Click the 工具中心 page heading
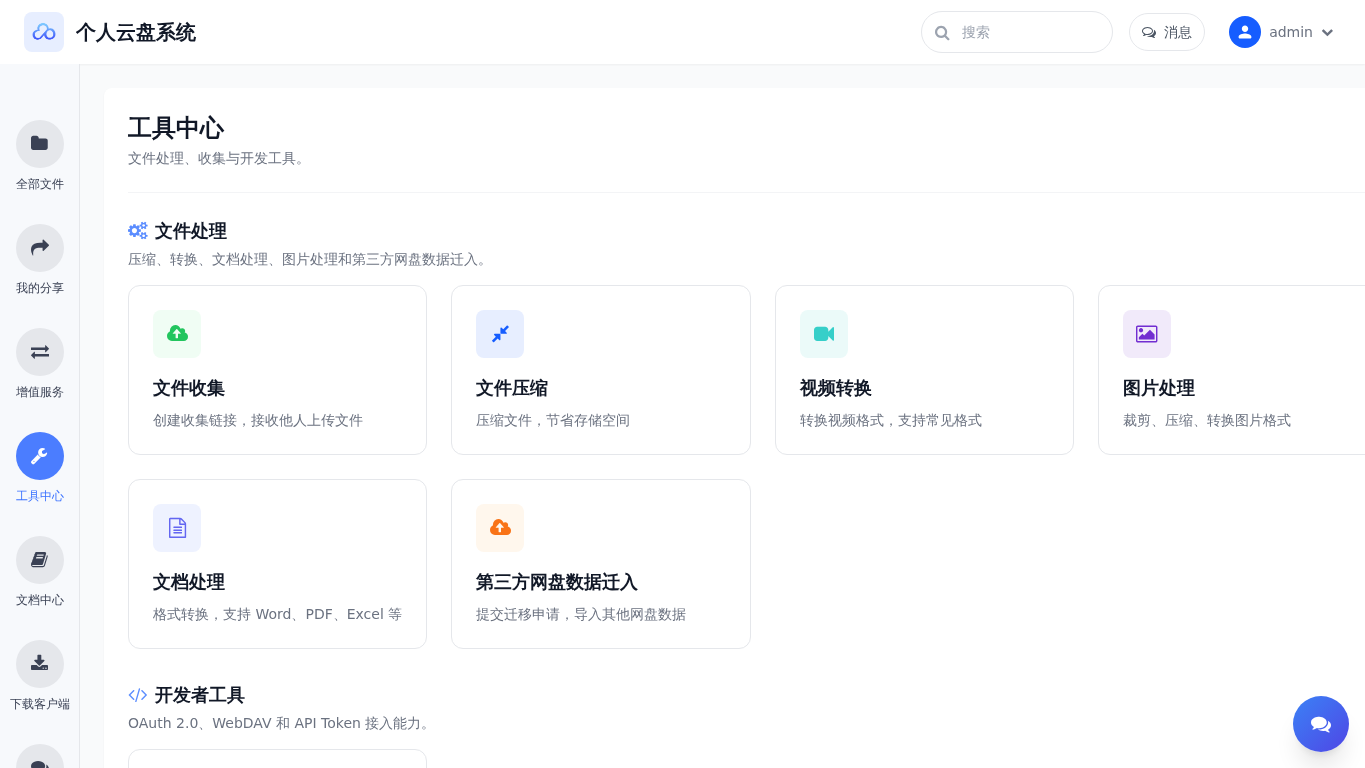 point(176,128)
